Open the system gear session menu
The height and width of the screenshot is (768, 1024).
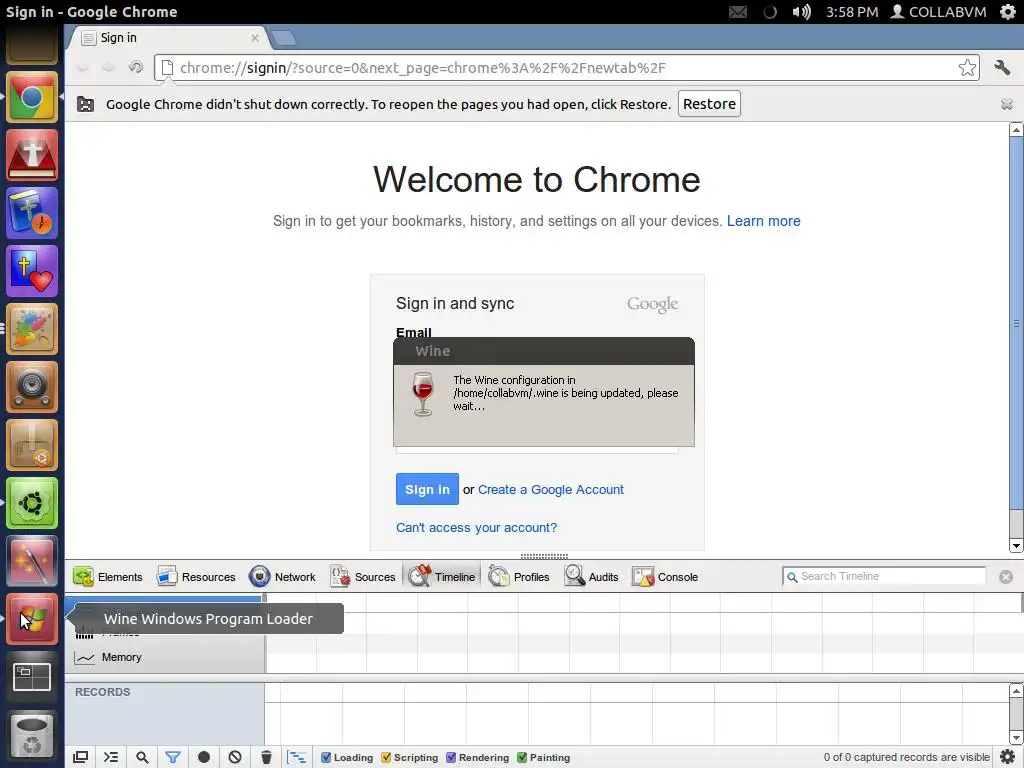(x=1008, y=12)
